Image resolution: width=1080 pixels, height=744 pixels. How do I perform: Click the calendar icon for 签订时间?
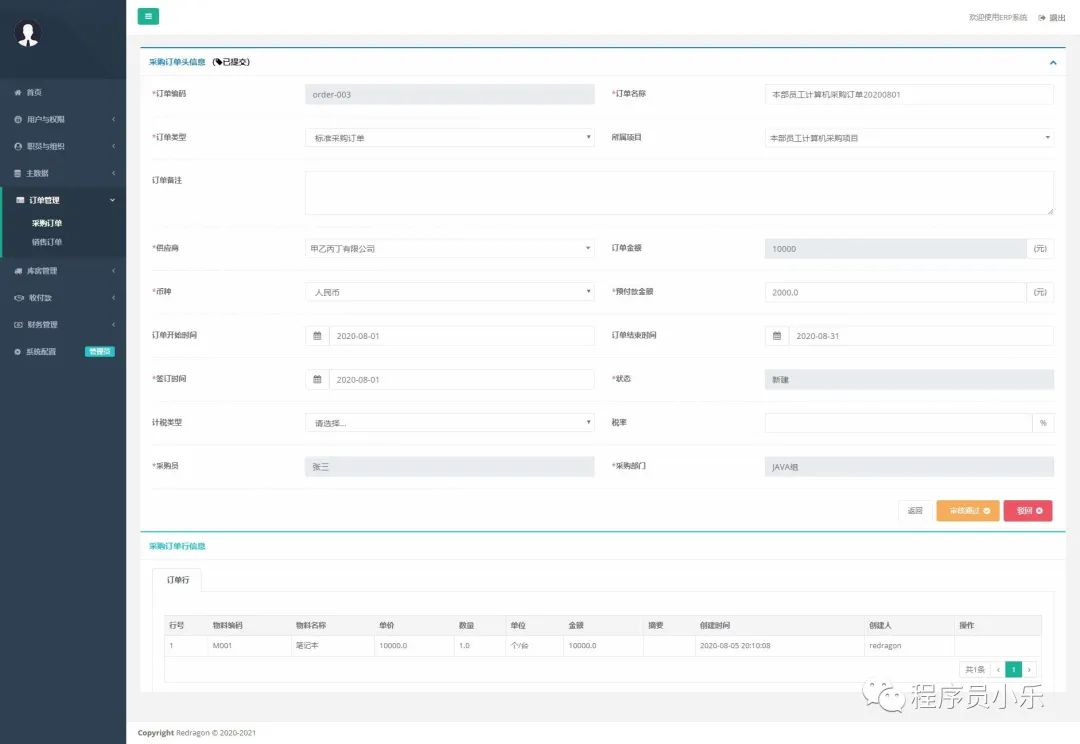coord(317,380)
